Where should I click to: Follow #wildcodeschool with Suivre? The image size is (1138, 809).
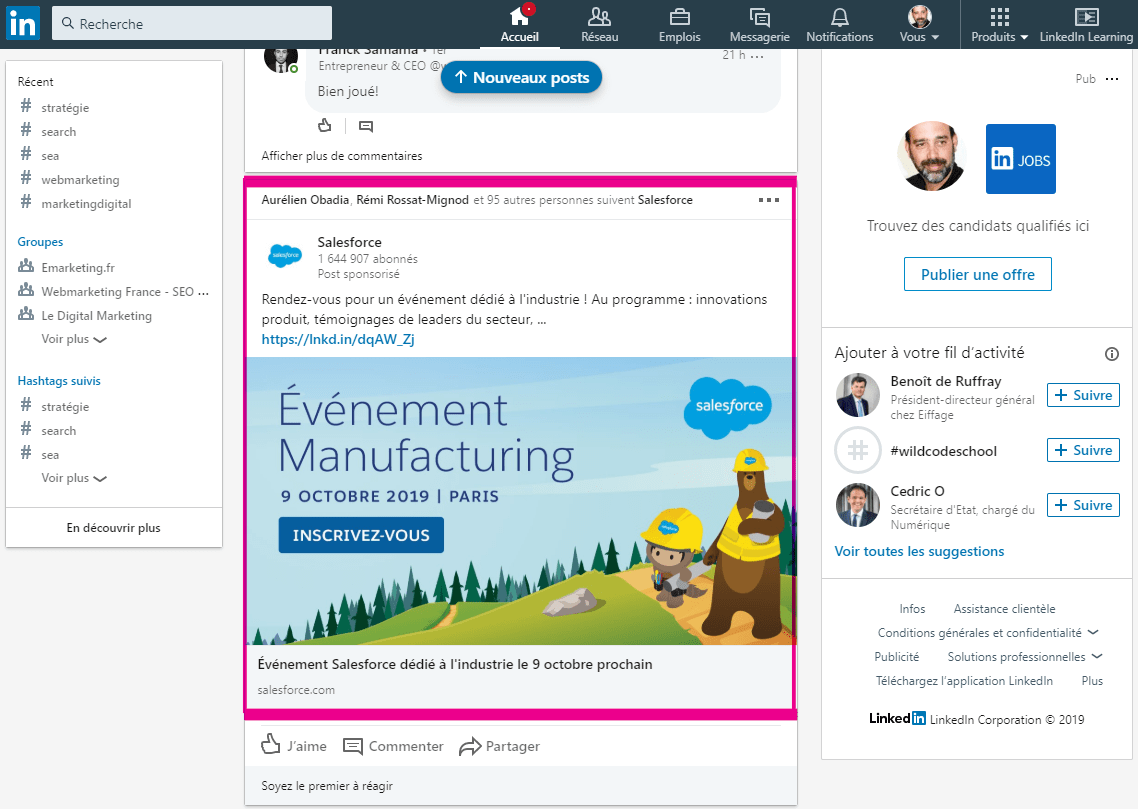[x=1083, y=450]
